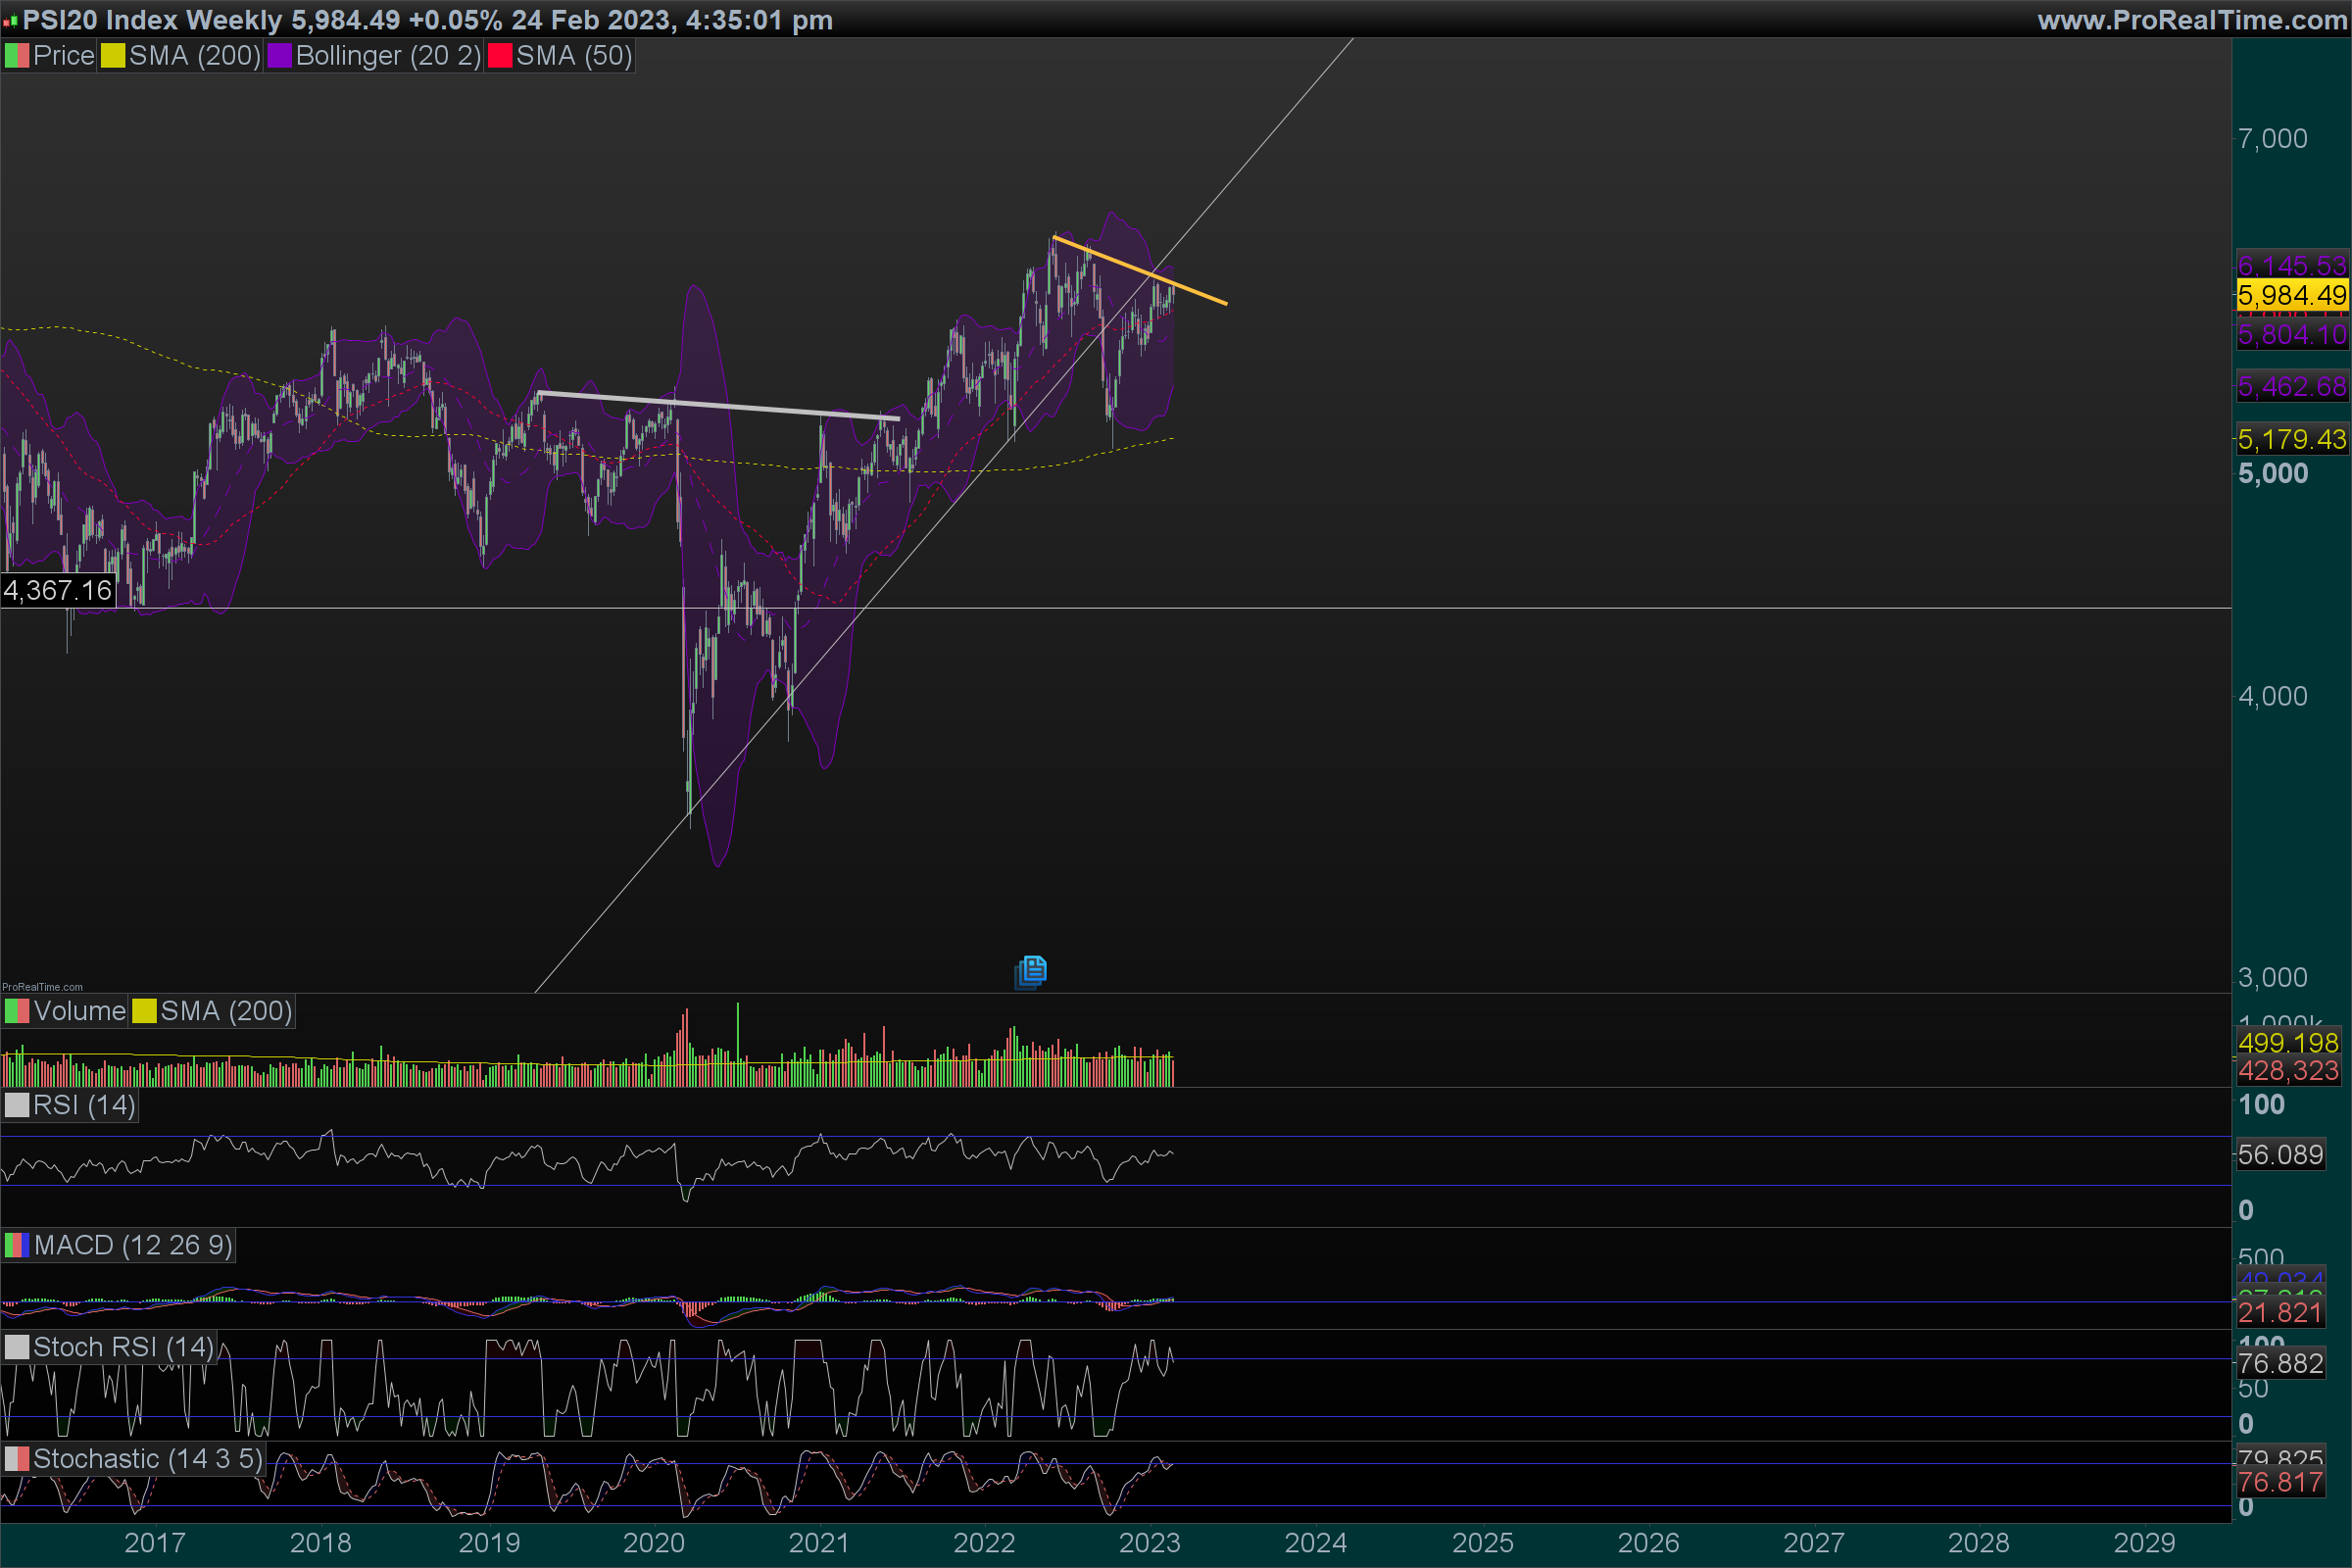Image resolution: width=2352 pixels, height=1568 pixels.
Task: Click the 2020 year on time axis
Action: coord(653,1542)
